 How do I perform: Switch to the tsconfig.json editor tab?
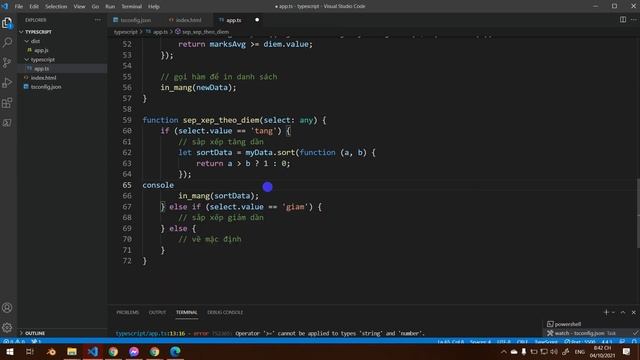135,20
